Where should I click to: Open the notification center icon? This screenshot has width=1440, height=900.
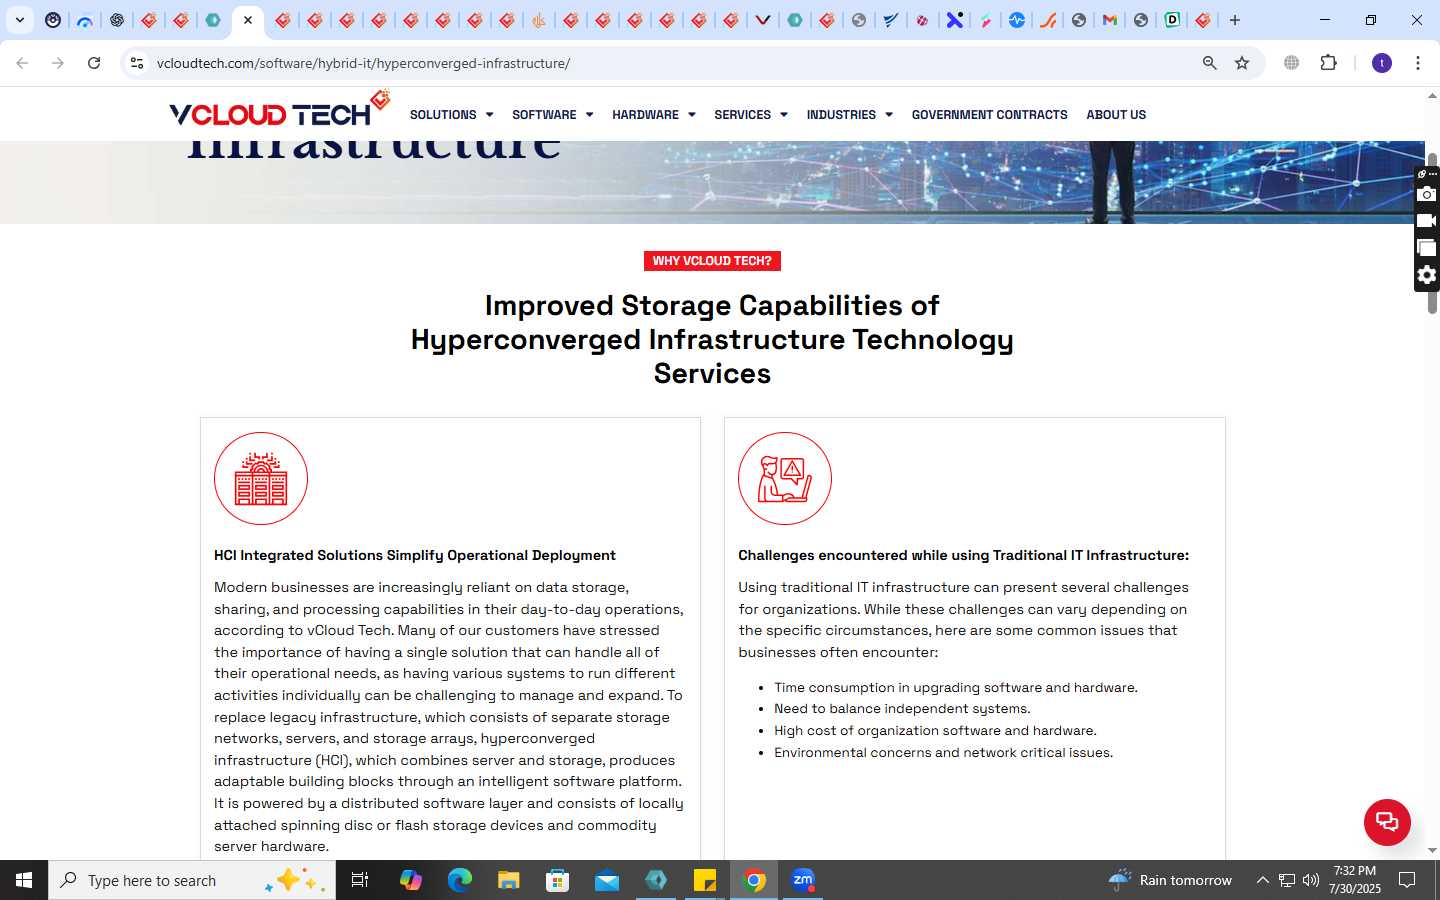pyautogui.click(x=1407, y=880)
